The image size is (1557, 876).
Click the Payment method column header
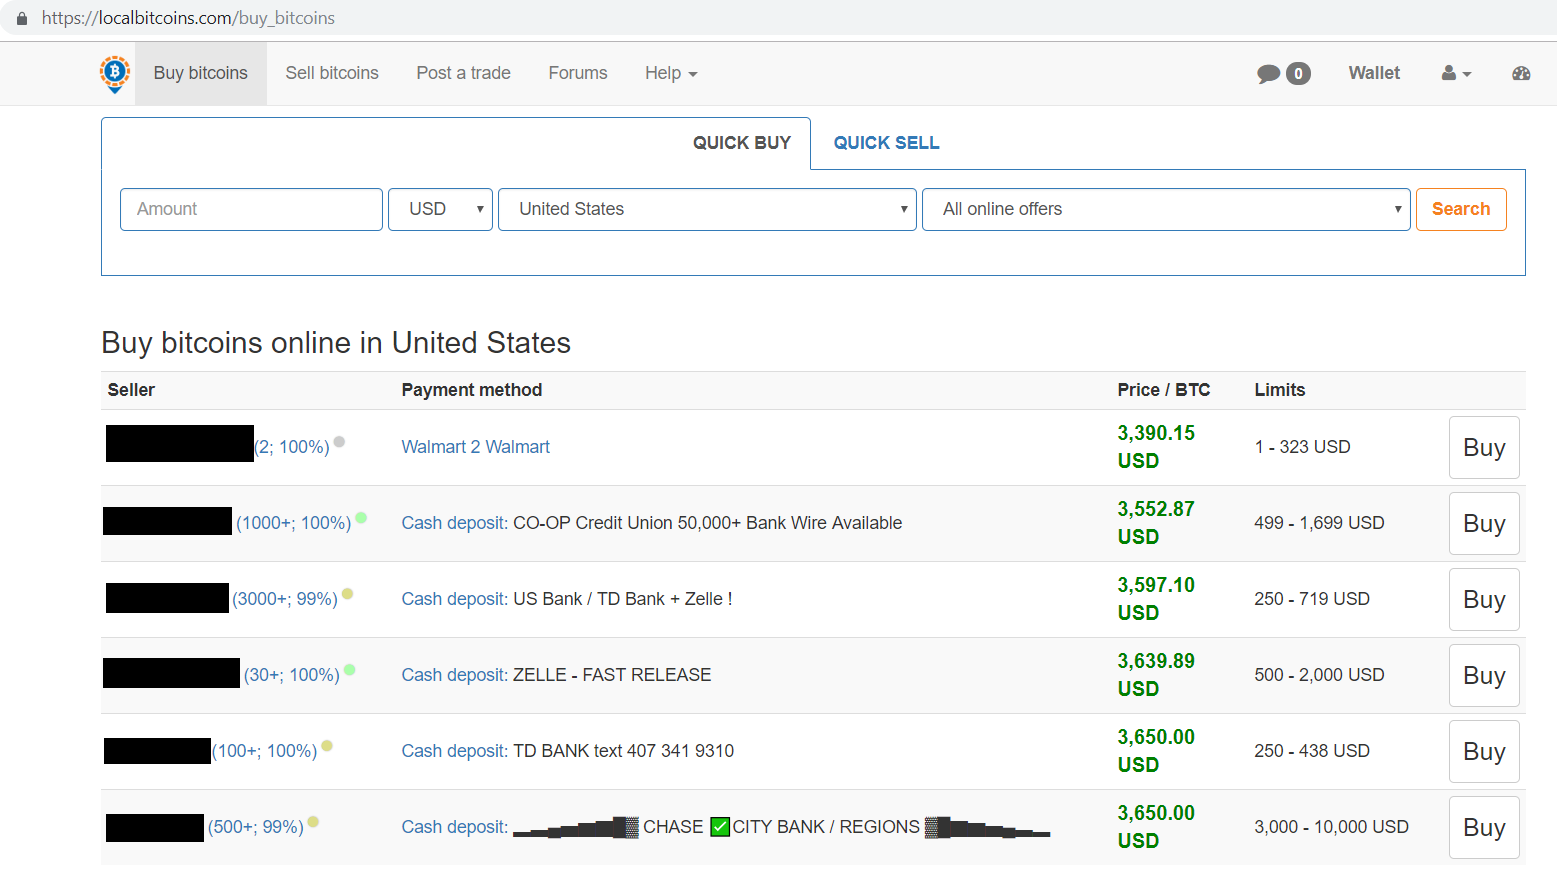coord(472,390)
